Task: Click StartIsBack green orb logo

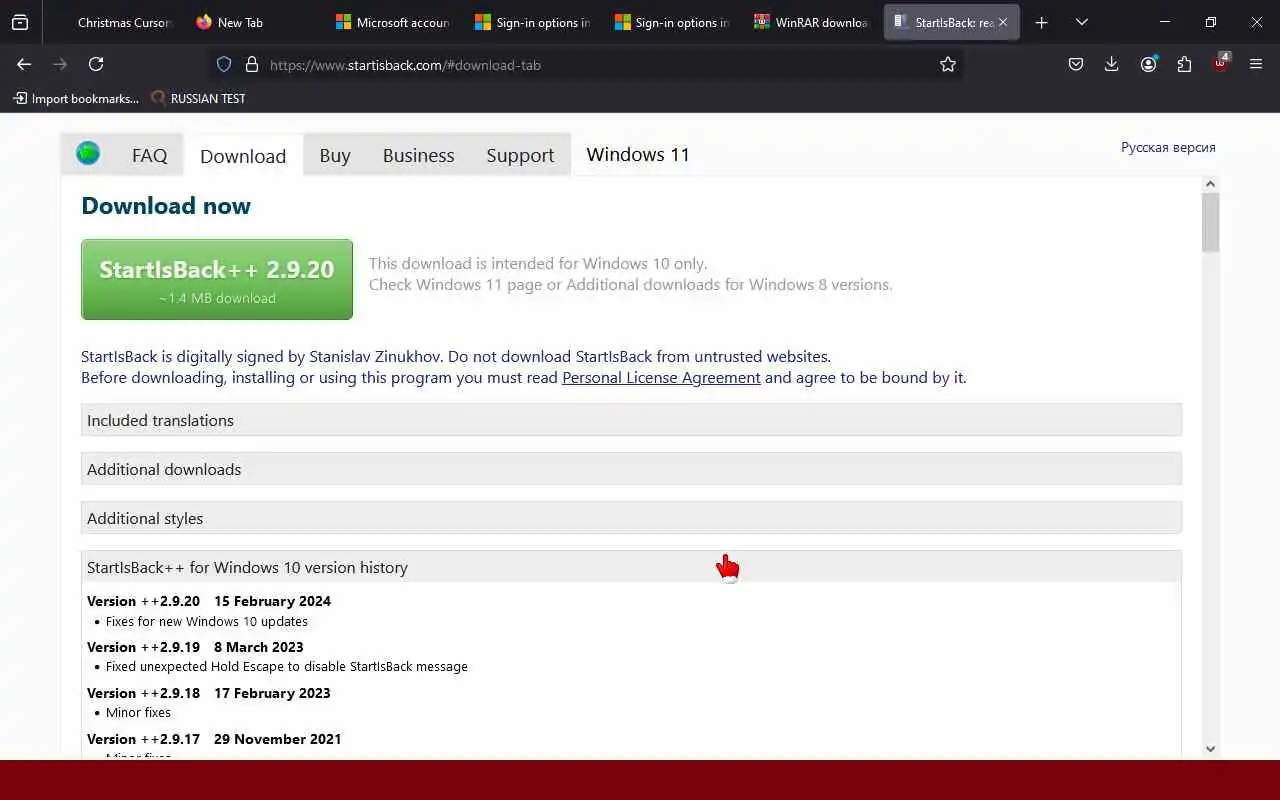Action: [x=88, y=153]
